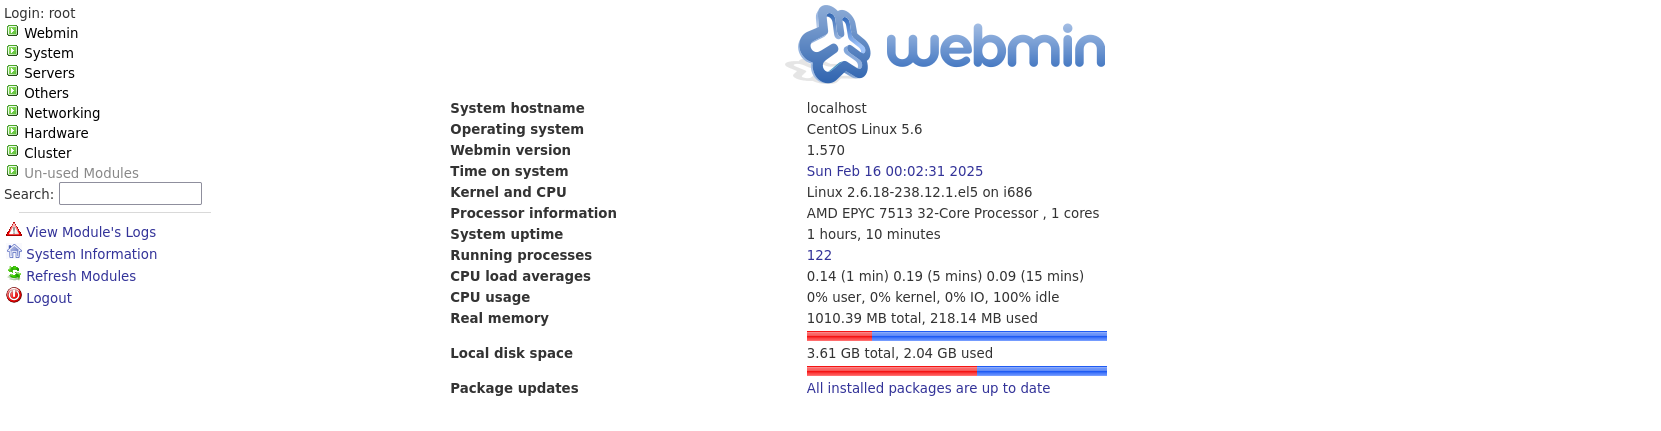The height and width of the screenshot is (431, 1661).
Task: Expand the System category
Action: [48, 53]
